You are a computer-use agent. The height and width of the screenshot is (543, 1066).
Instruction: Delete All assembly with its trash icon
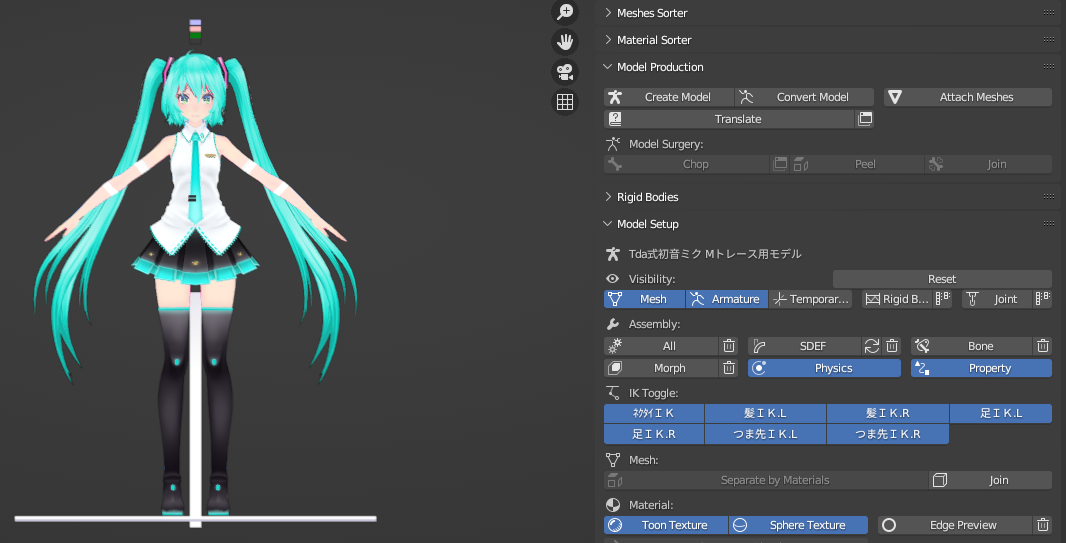[729, 346]
